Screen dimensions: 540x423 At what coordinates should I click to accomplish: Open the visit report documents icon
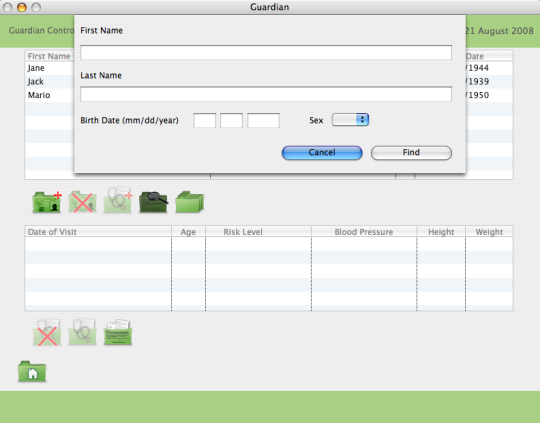(x=118, y=332)
